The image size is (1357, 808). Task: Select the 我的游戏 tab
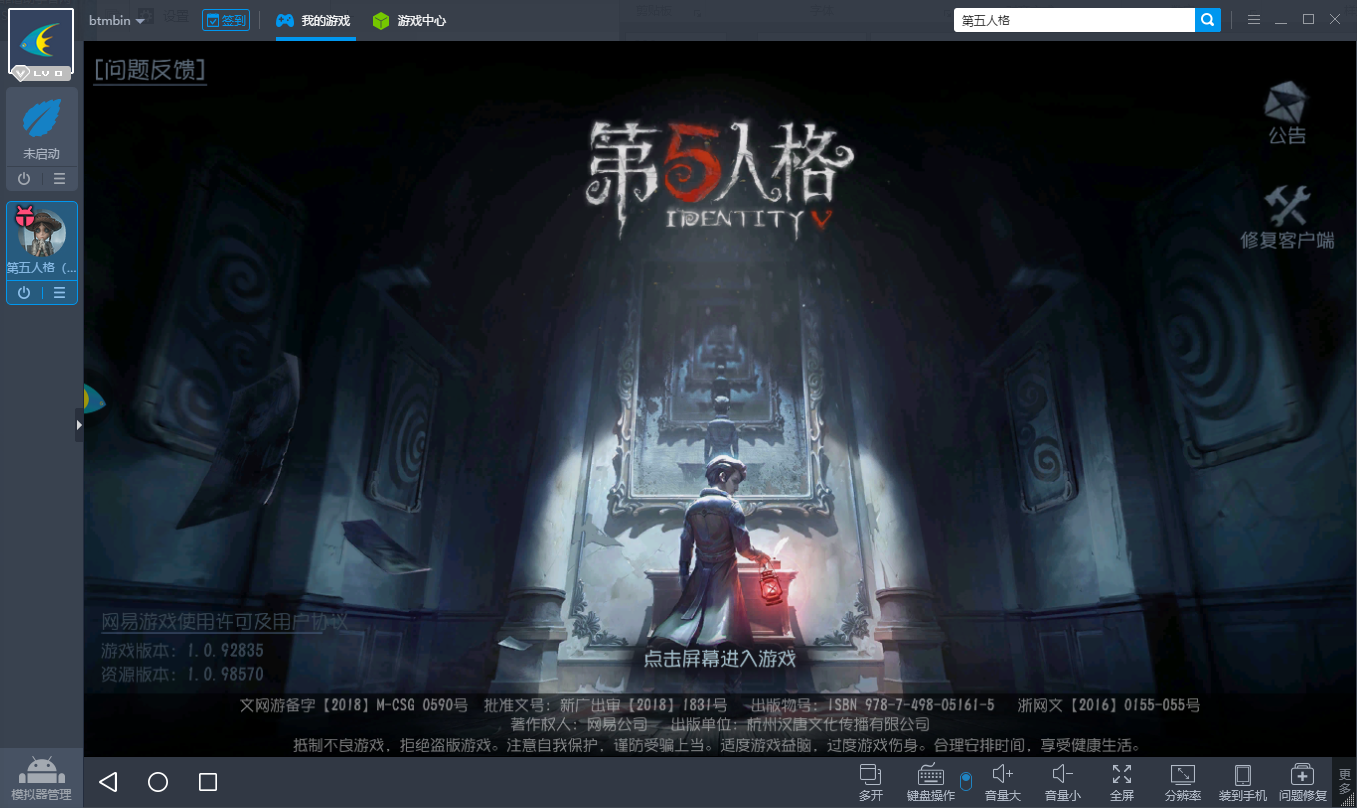[x=314, y=20]
